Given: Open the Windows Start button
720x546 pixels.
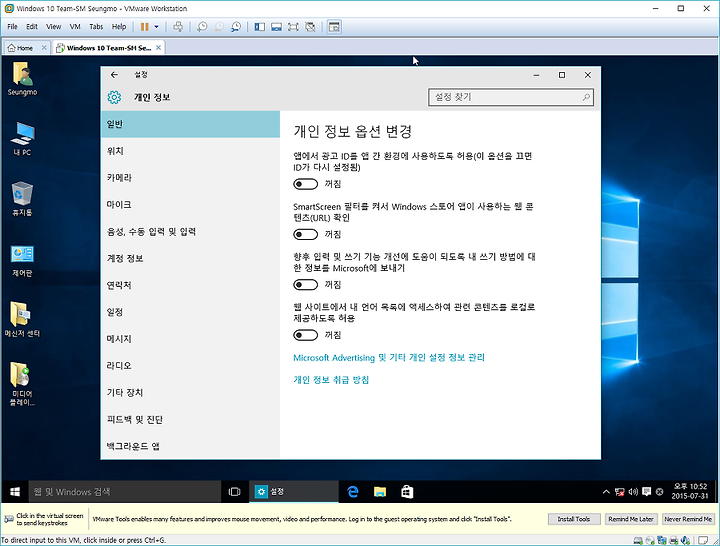Looking at the screenshot, I should (15, 492).
